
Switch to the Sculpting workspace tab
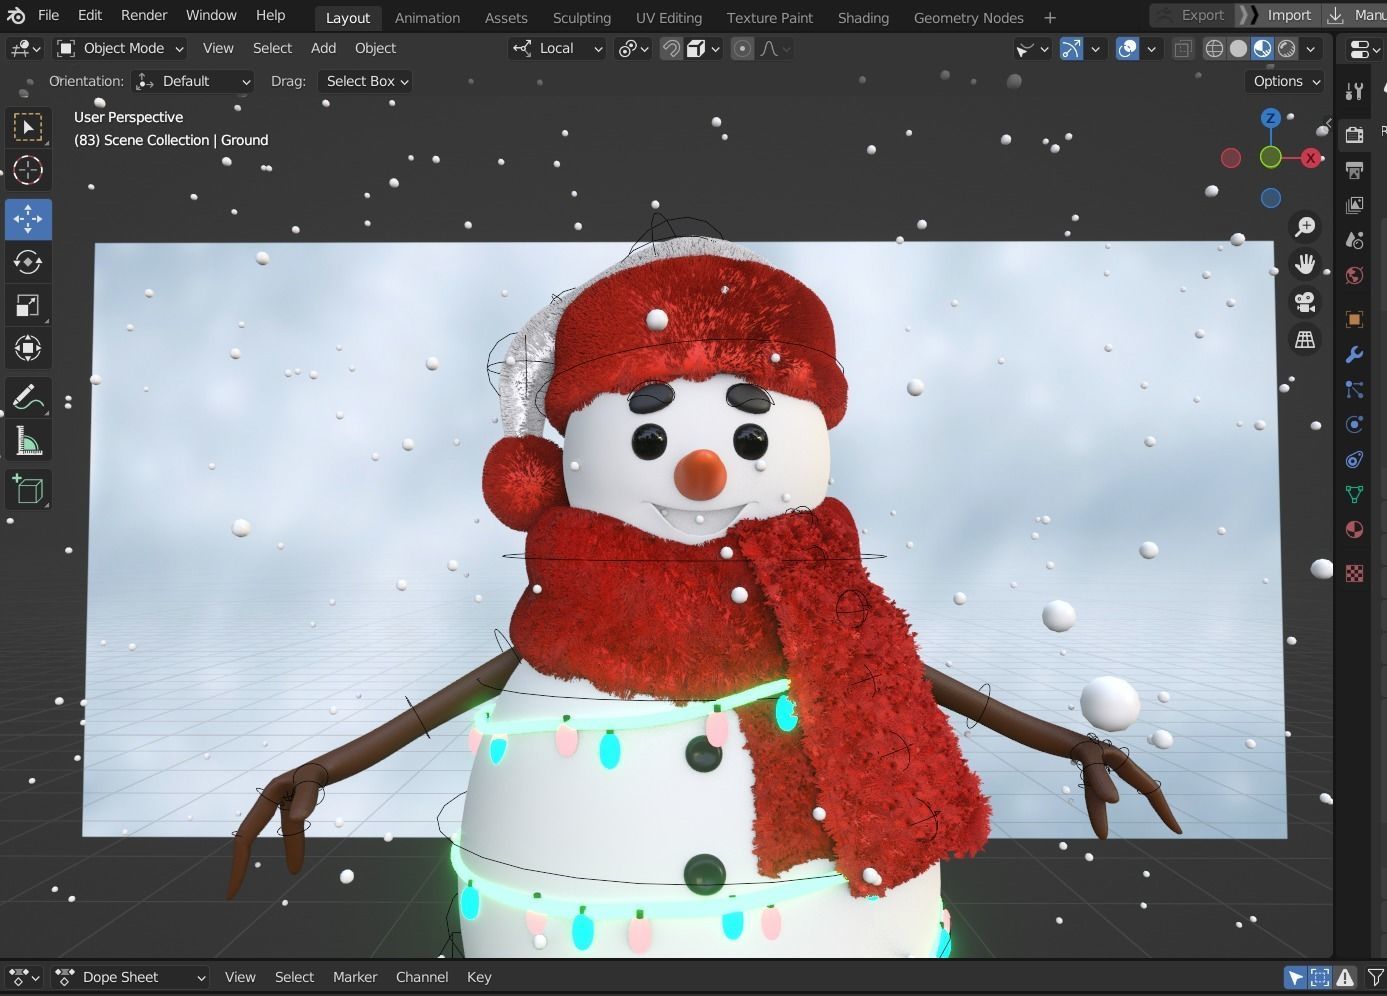tap(582, 18)
